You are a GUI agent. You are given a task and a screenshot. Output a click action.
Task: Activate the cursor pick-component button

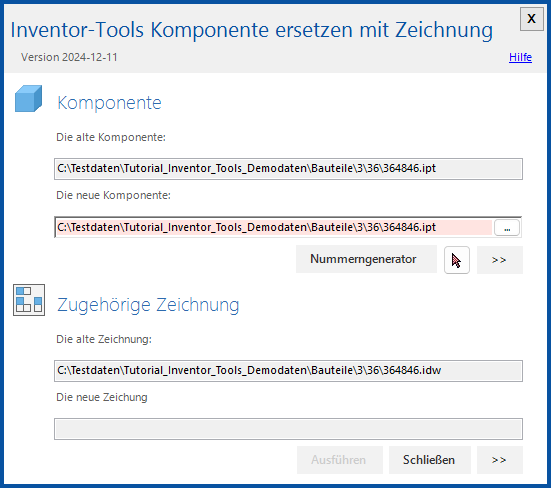(456, 260)
